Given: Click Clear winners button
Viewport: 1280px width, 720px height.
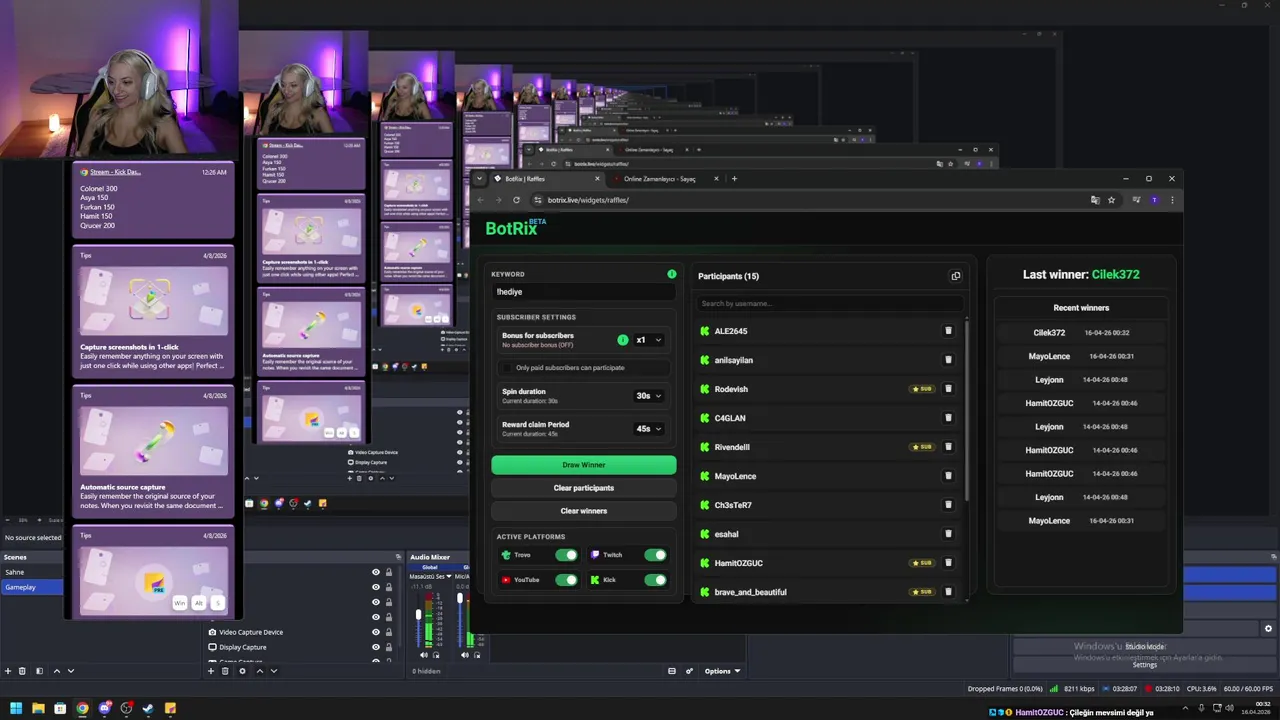Looking at the screenshot, I should pyautogui.click(x=584, y=511).
